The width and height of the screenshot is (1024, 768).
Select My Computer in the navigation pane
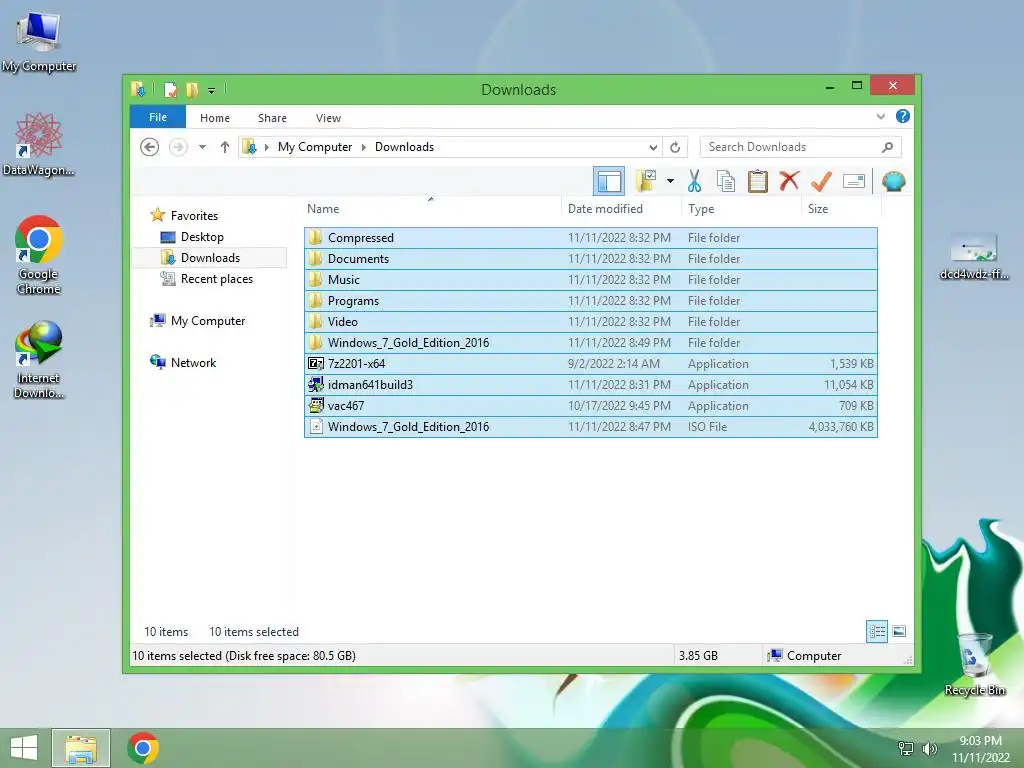(x=208, y=321)
